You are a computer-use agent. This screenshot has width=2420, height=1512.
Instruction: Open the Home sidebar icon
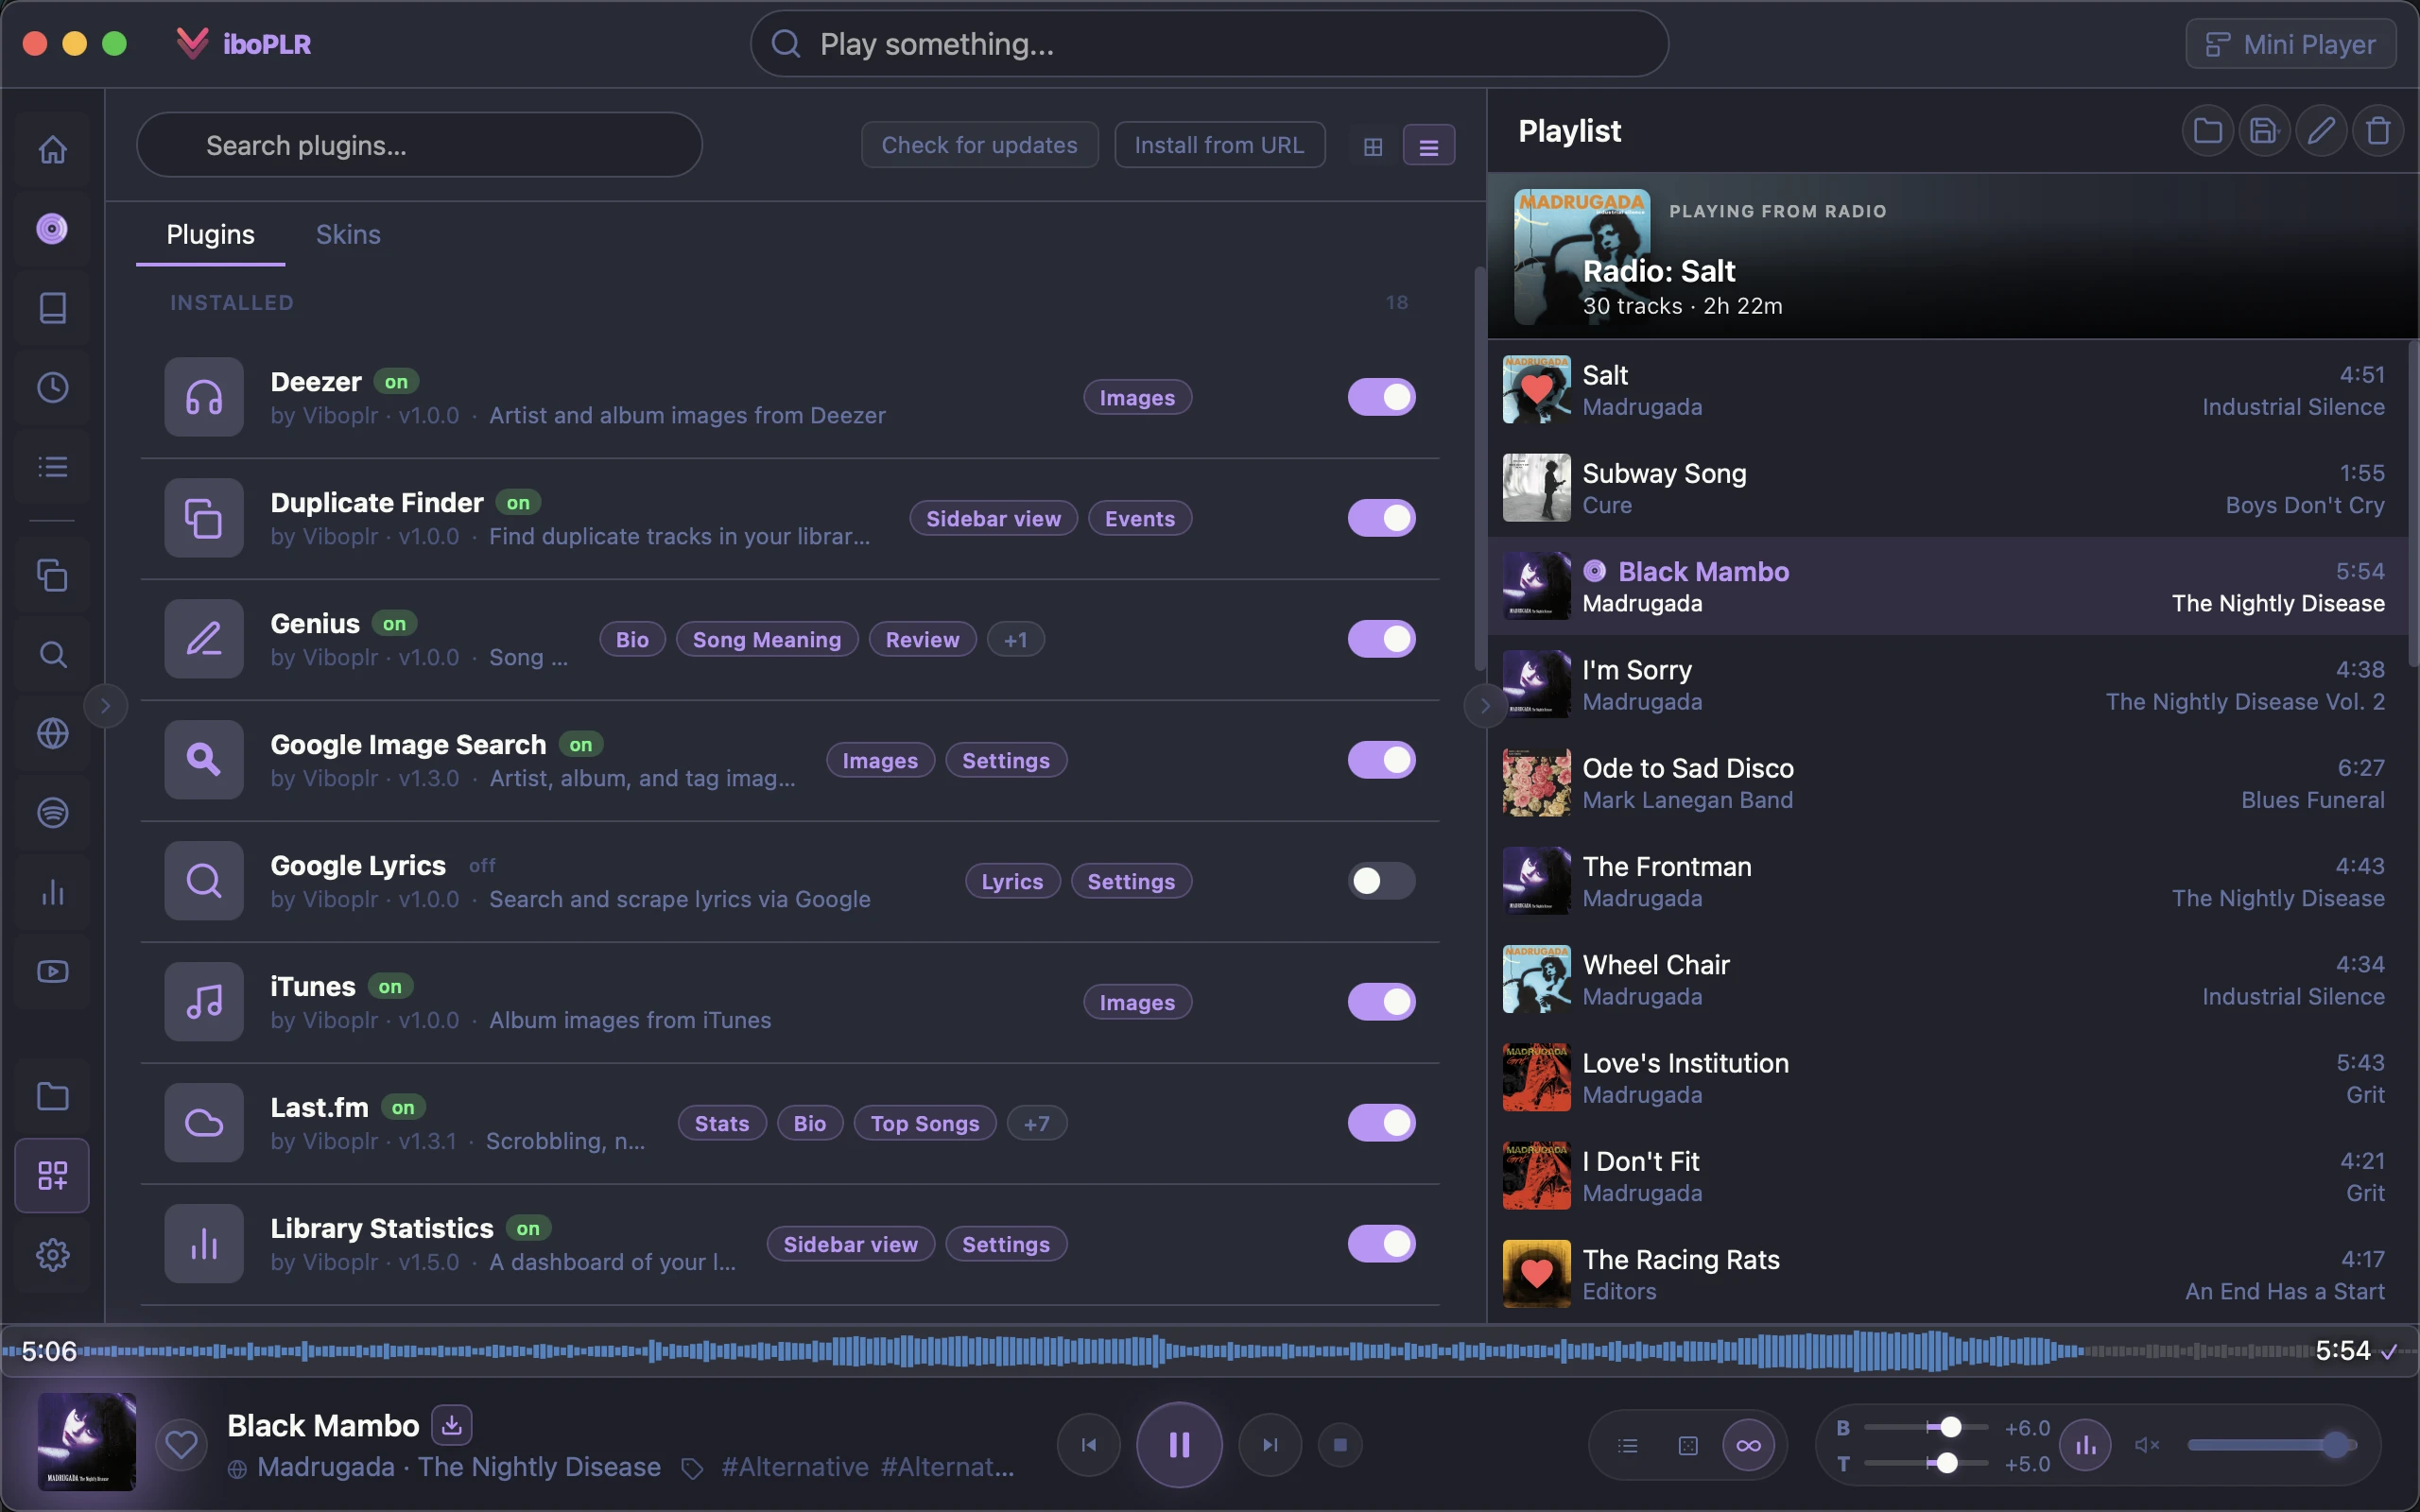point(52,149)
